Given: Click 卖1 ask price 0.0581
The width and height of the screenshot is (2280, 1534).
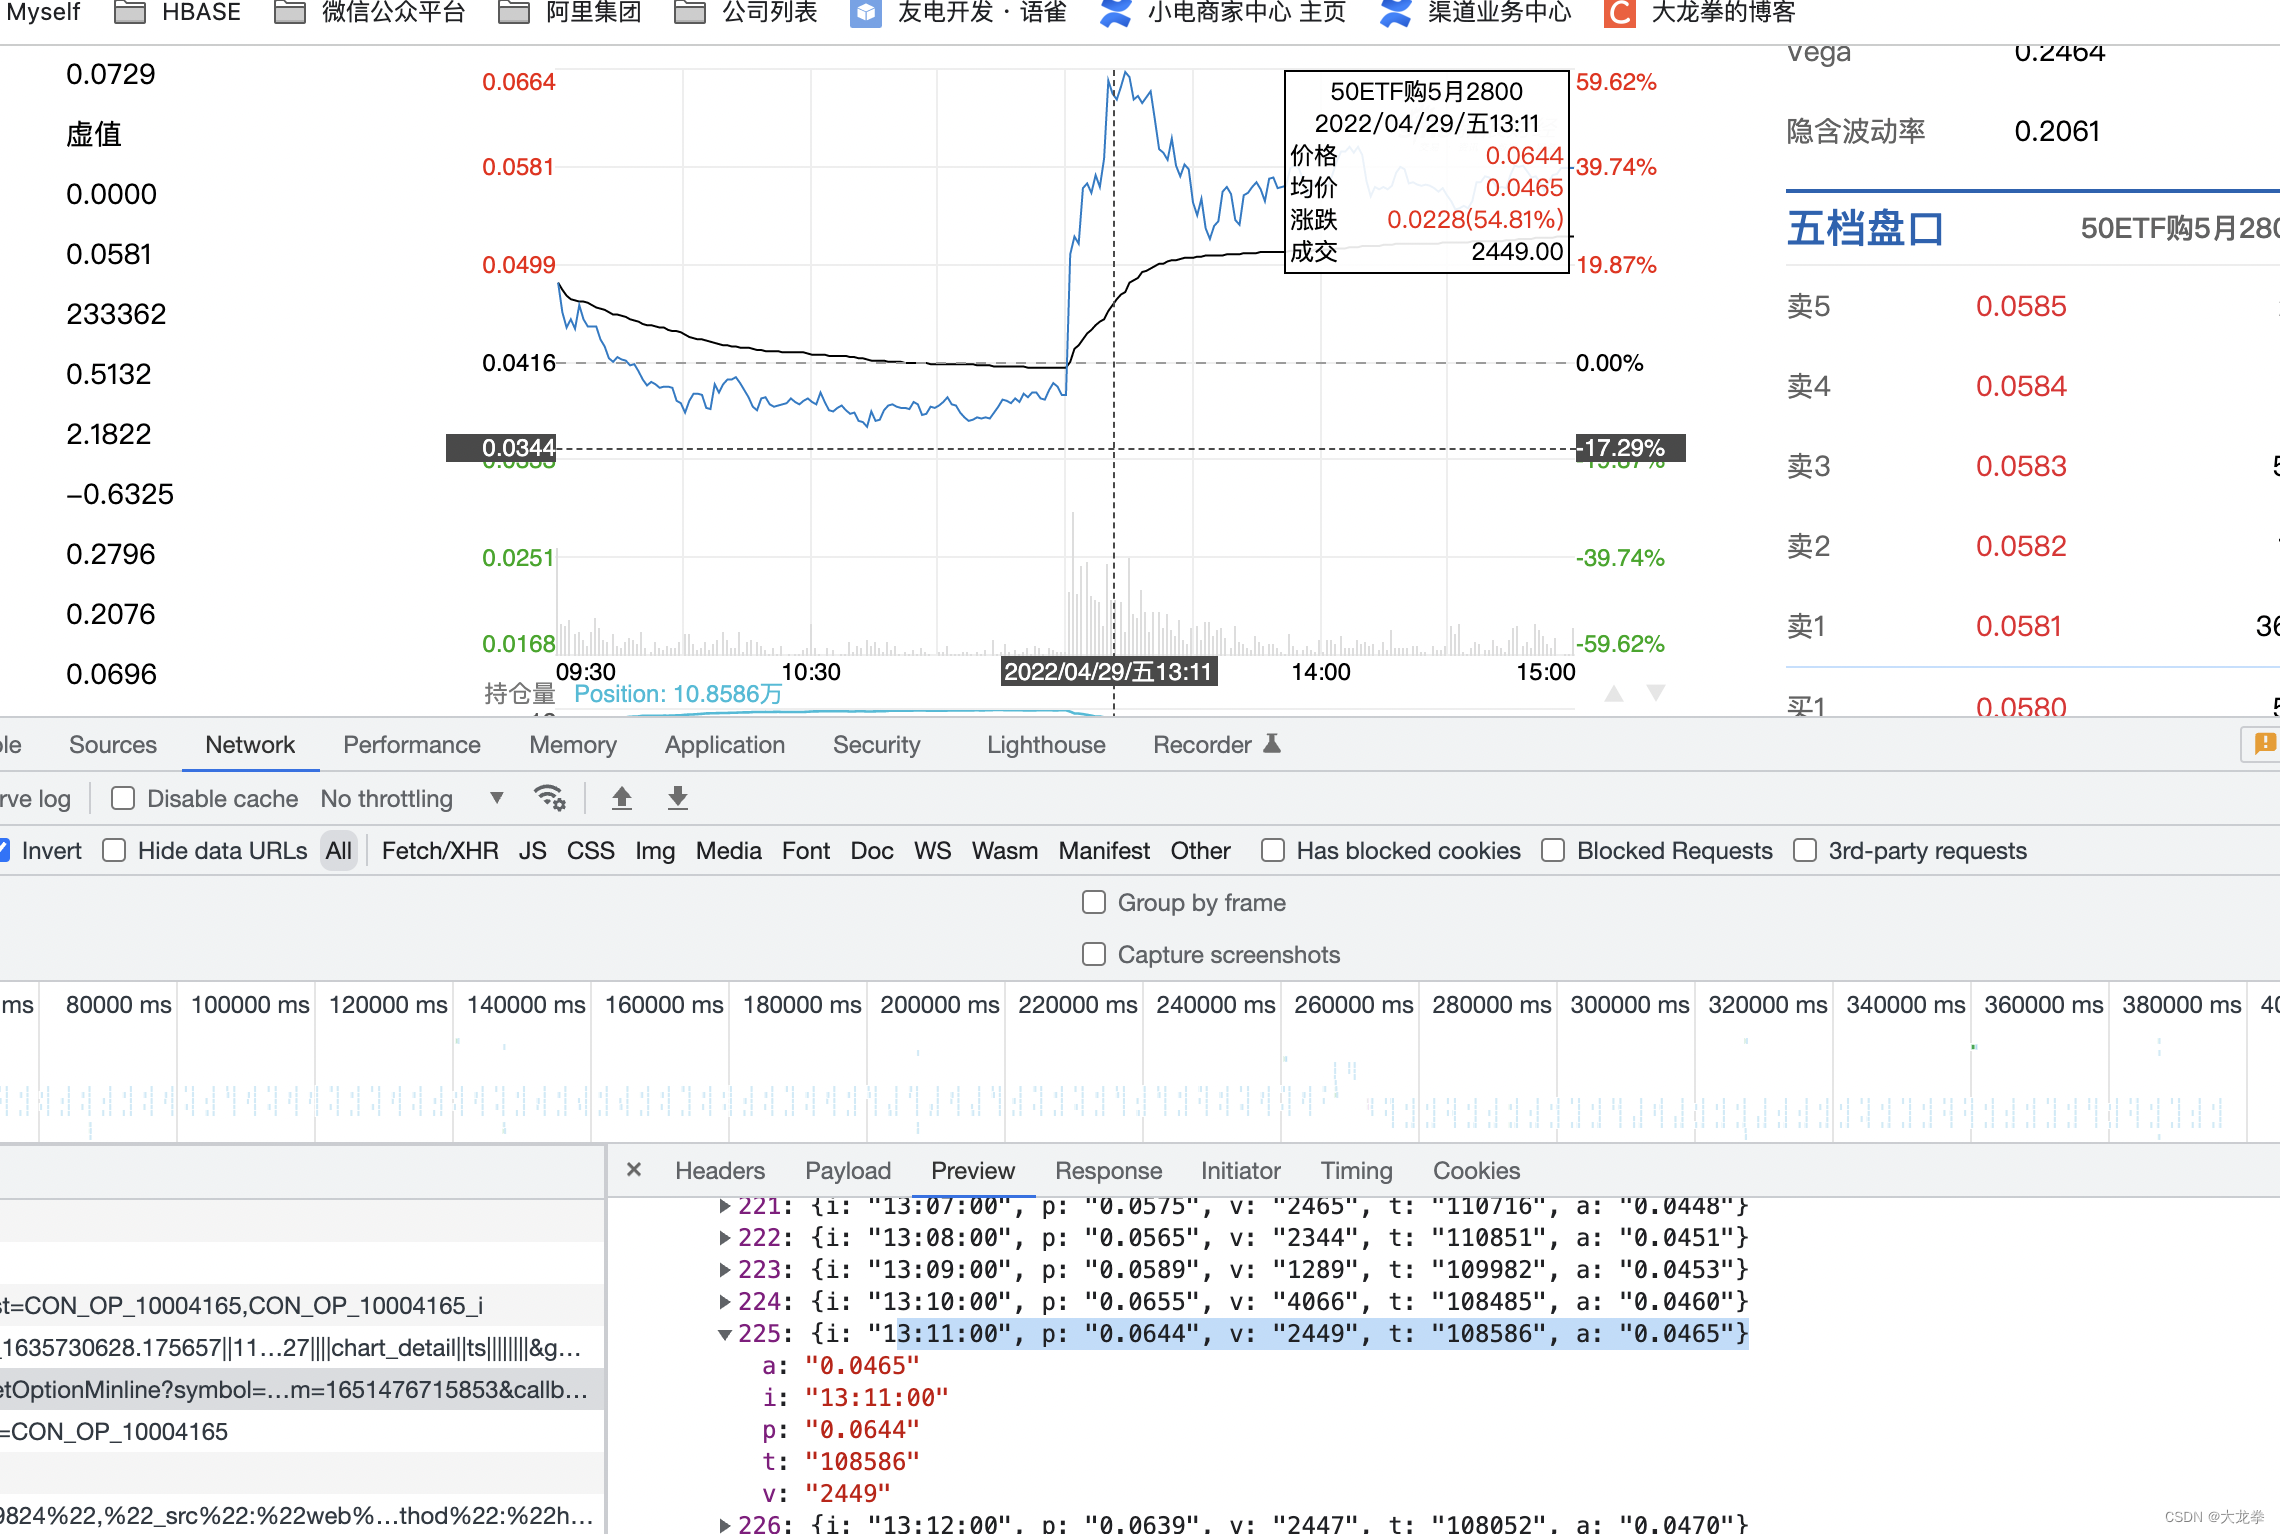Looking at the screenshot, I should tap(2018, 626).
